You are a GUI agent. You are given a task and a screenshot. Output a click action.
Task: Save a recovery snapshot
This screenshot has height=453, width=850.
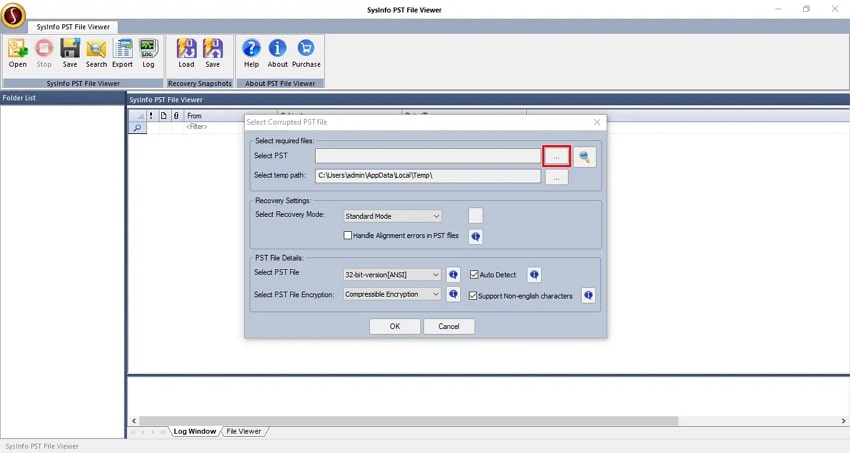point(212,53)
